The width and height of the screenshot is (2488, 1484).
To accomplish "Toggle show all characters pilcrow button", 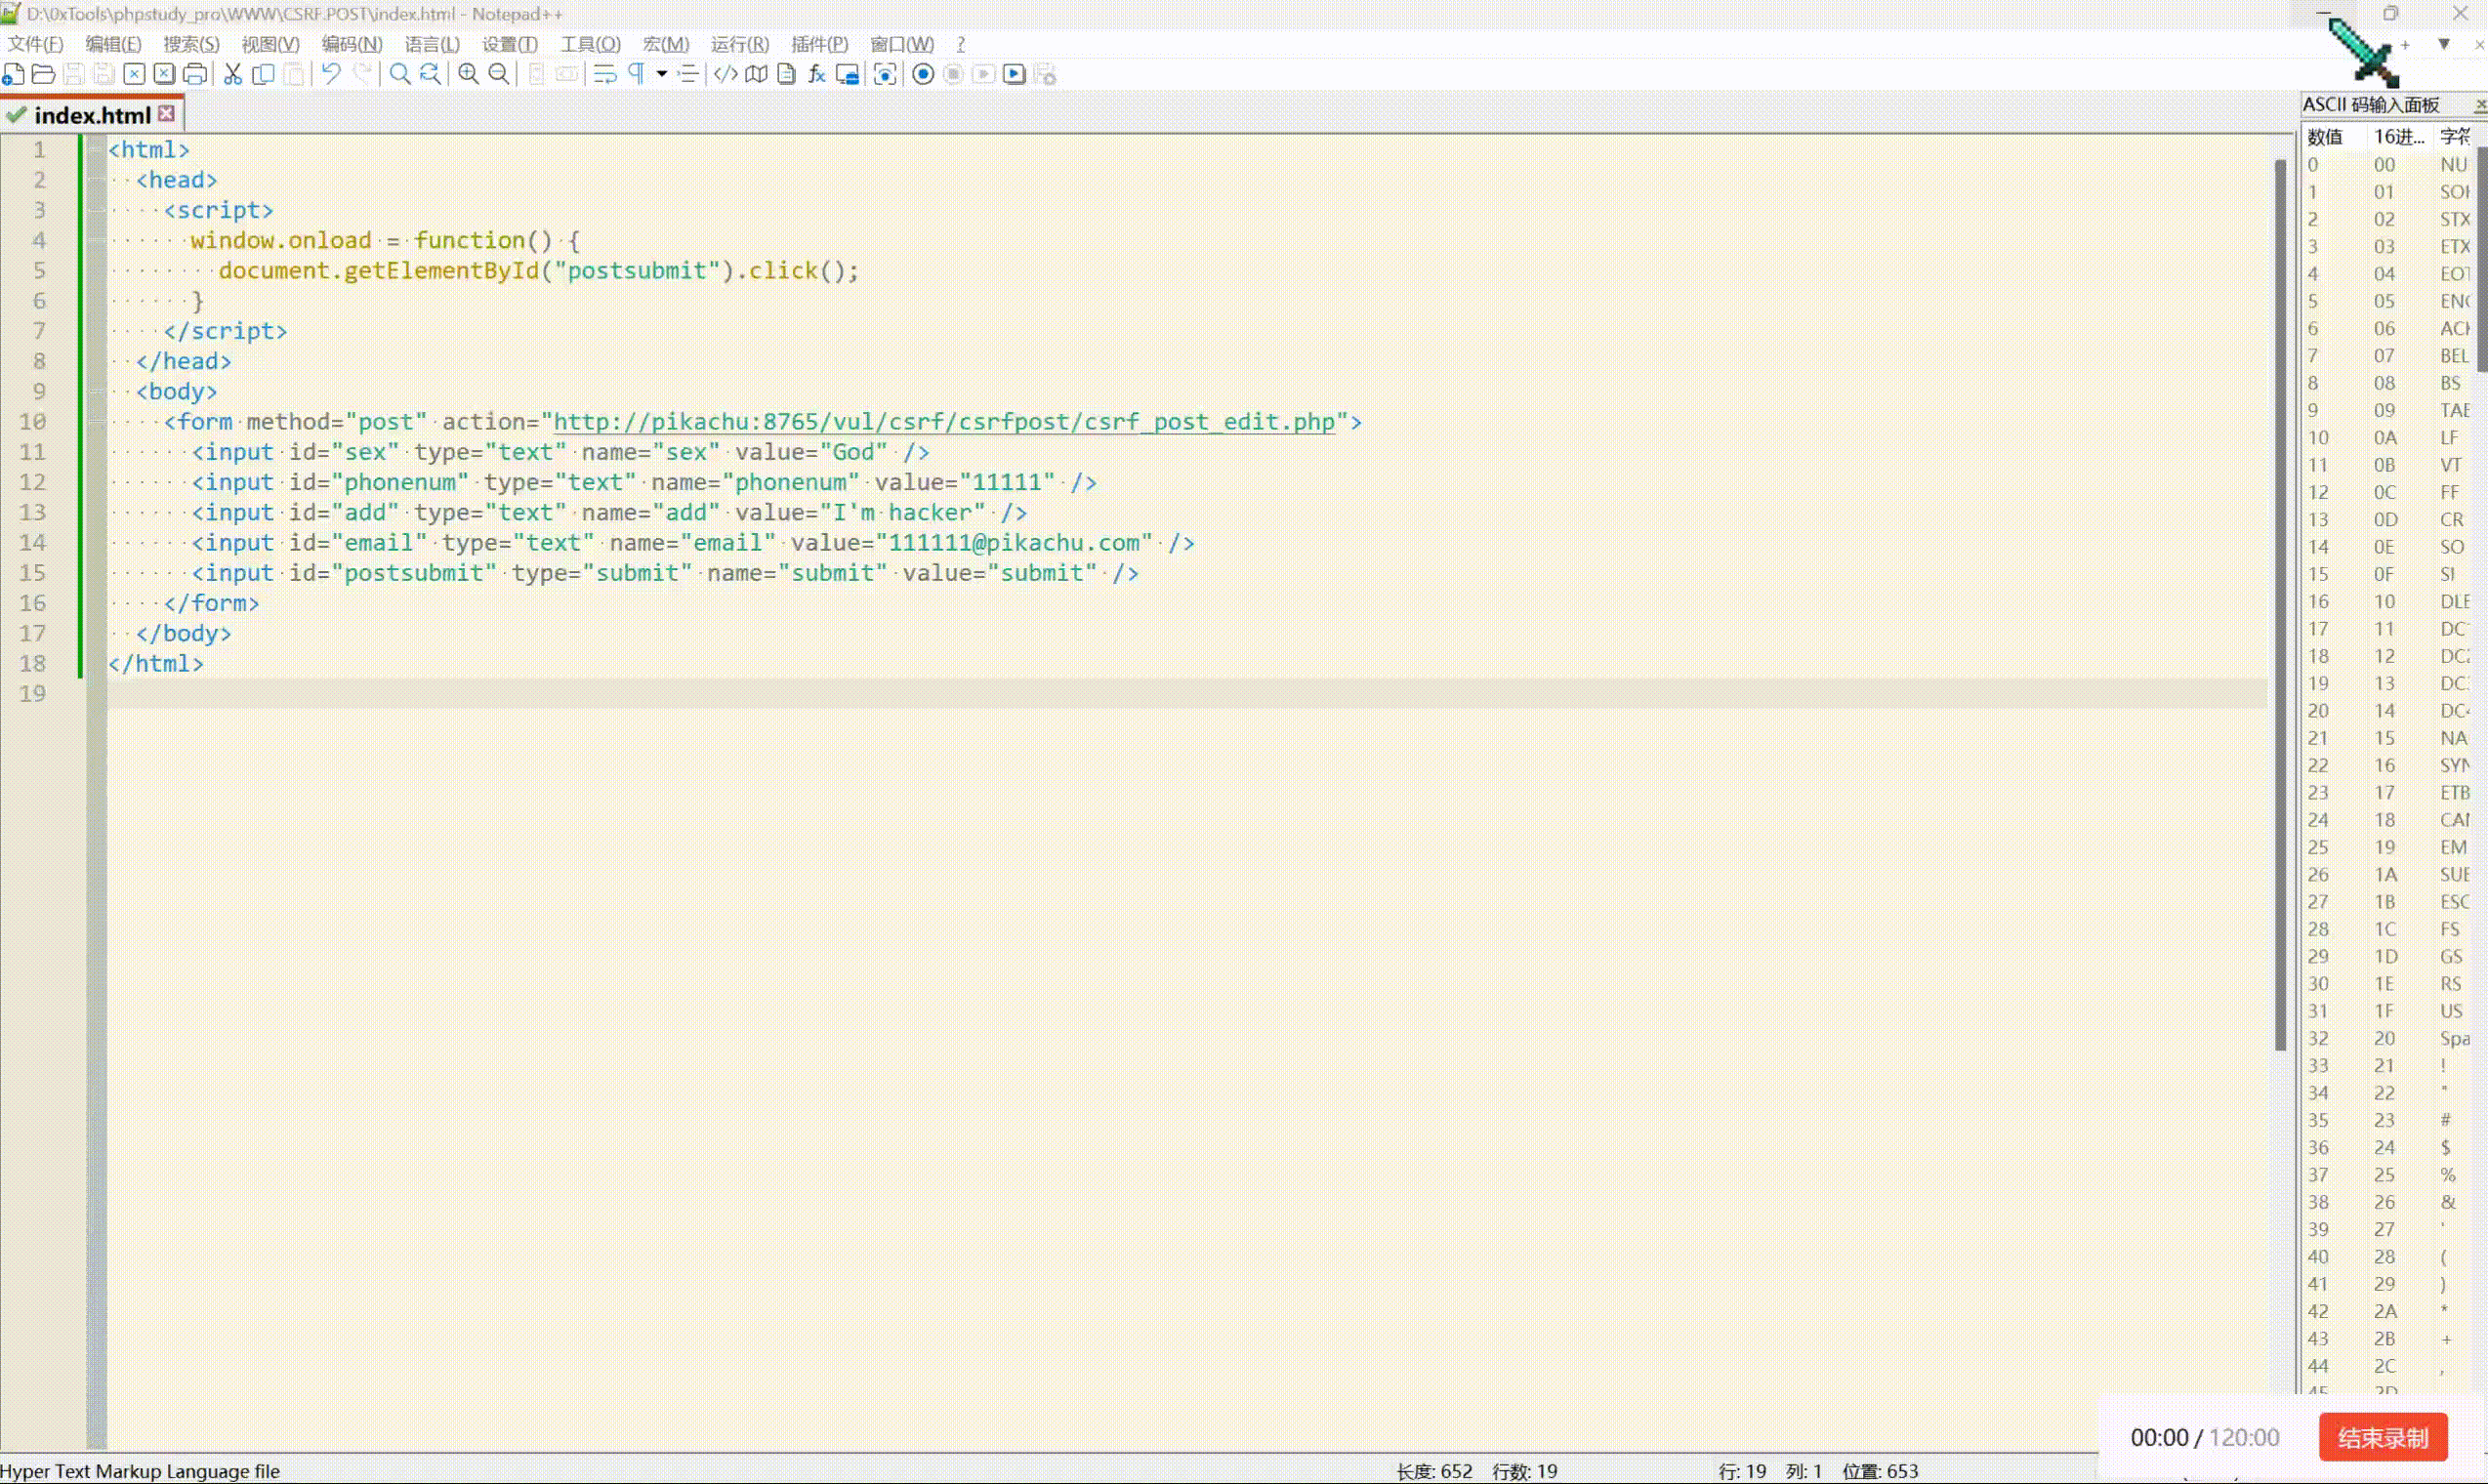I will pos(636,74).
